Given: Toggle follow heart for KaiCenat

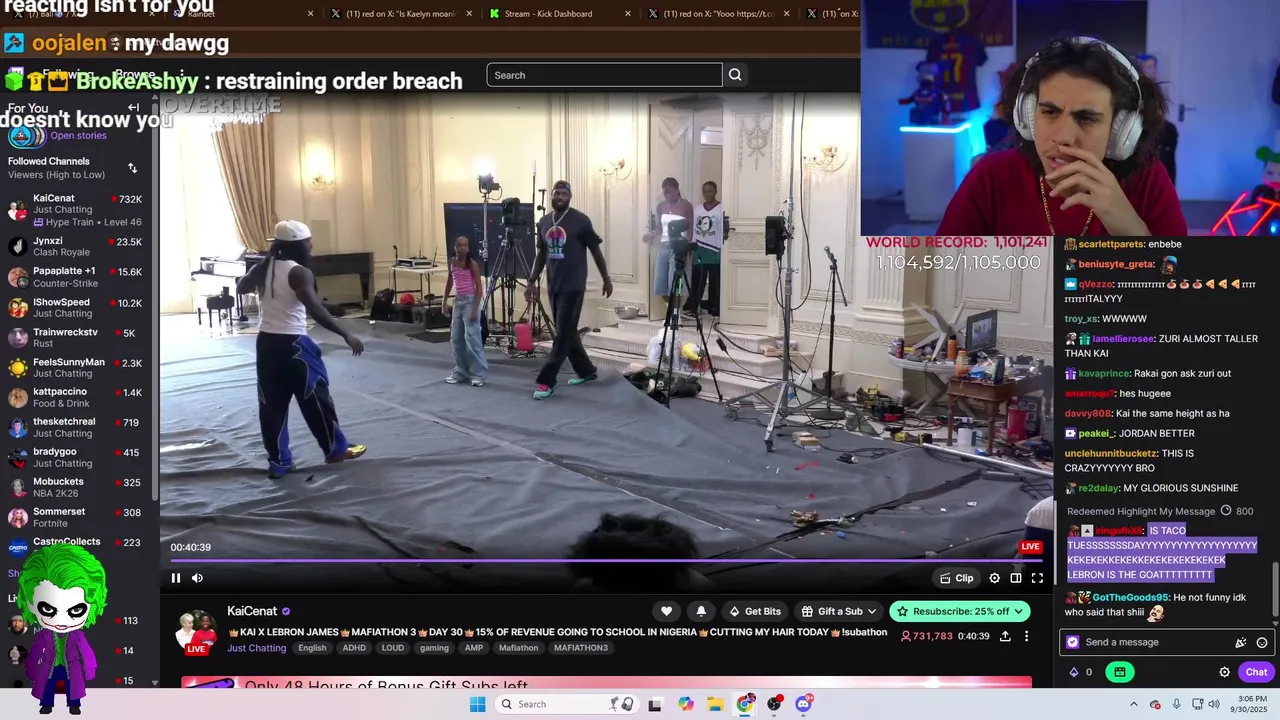Looking at the screenshot, I should tap(666, 611).
